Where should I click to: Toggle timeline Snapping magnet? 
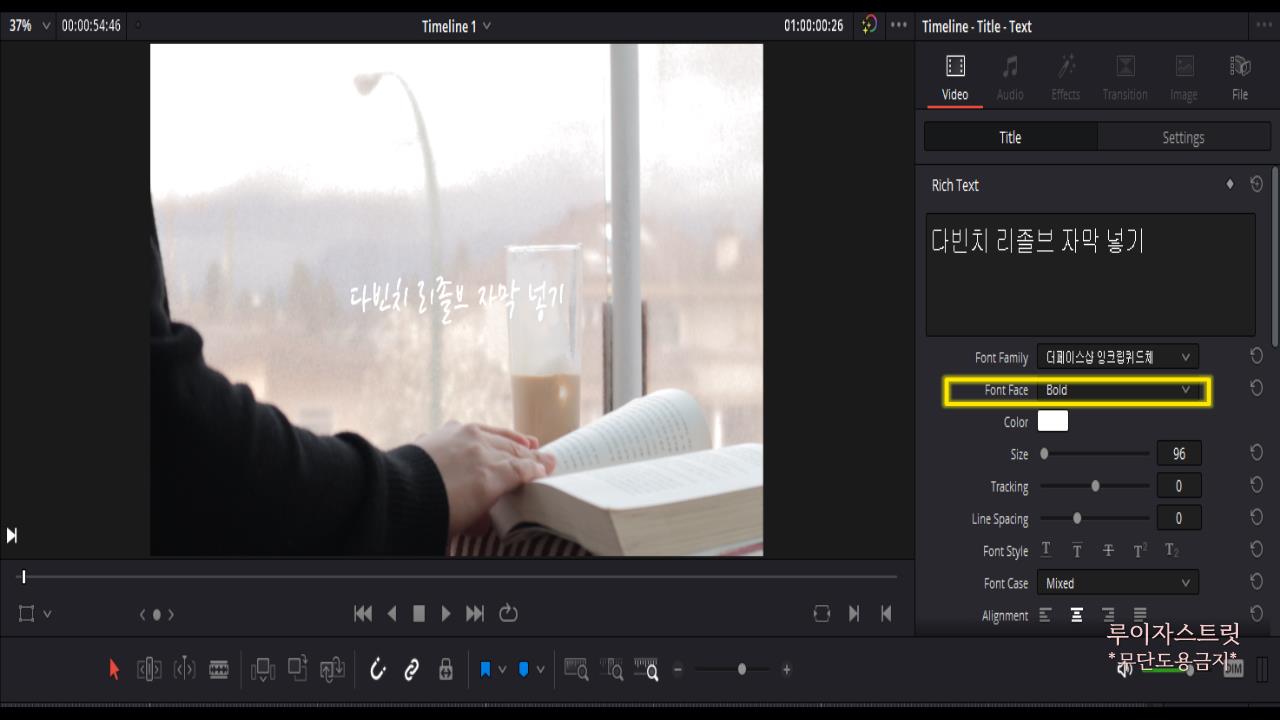click(x=377, y=670)
